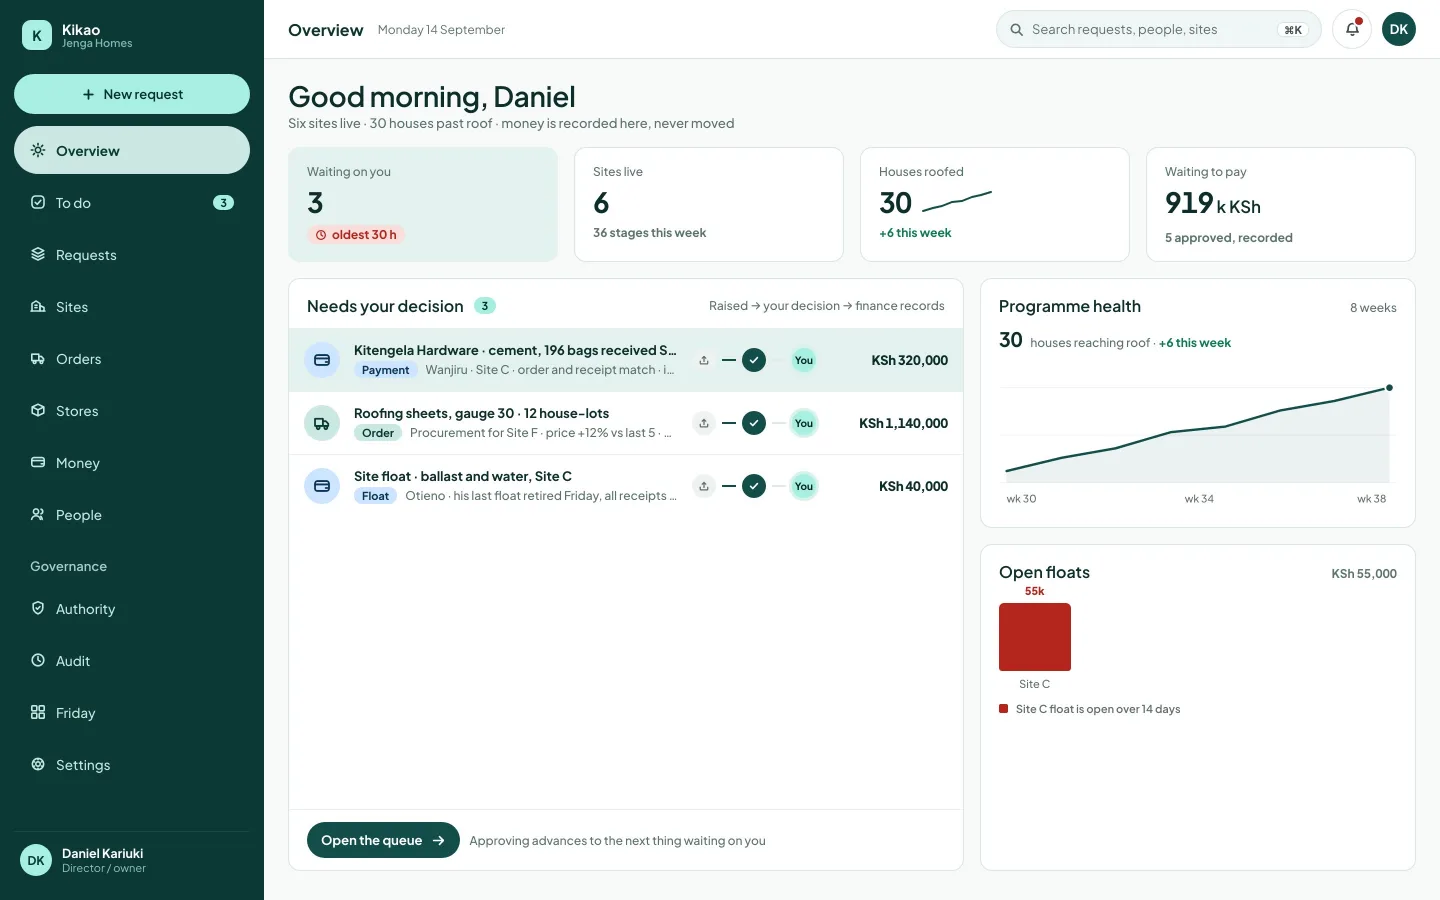The image size is (1440, 900).
Task: Open the People page
Action: [132, 514]
